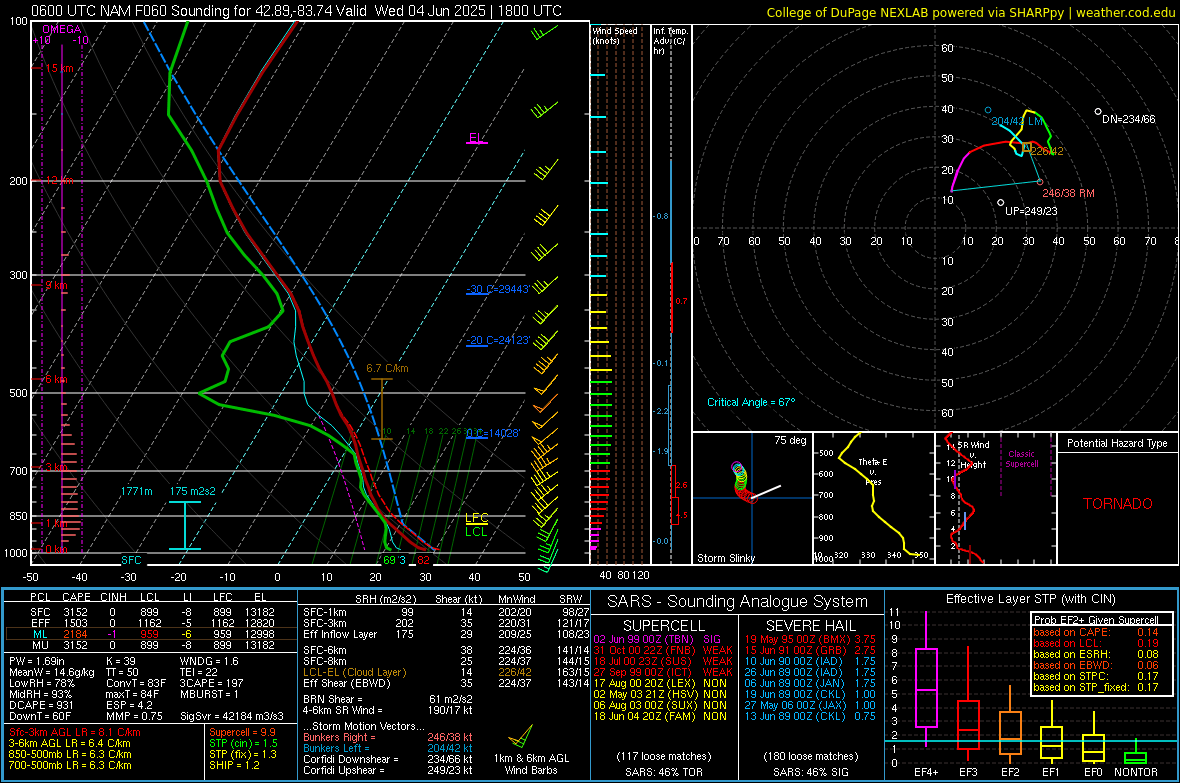Click the based on CAPE probability row
Screen dimensions: 1180x783
pos(1096,632)
